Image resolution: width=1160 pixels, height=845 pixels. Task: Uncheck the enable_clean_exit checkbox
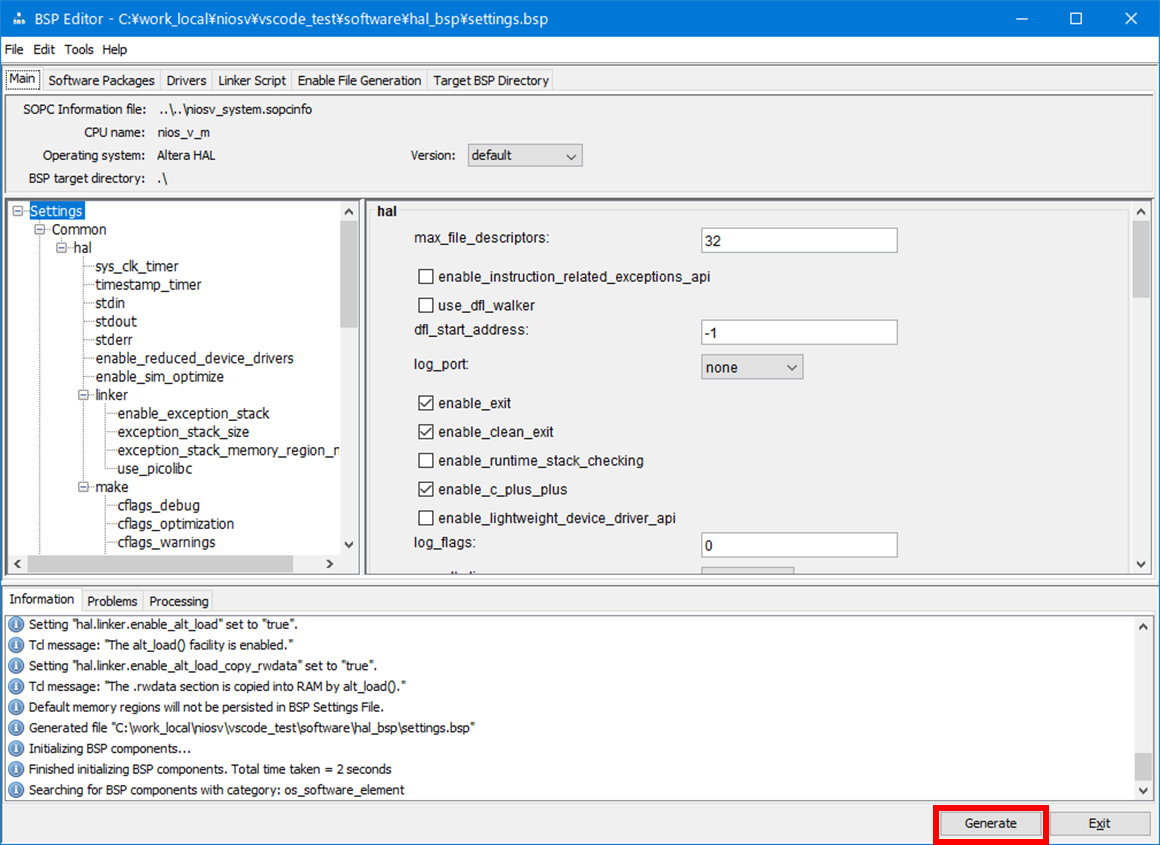pyautogui.click(x=426, y=432)
